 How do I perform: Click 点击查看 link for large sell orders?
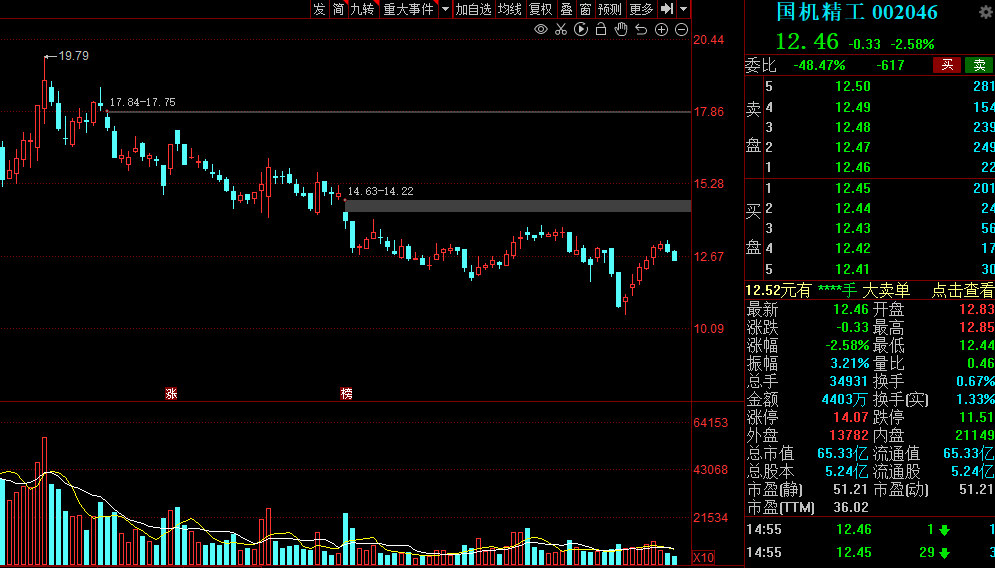coord(963,291)
